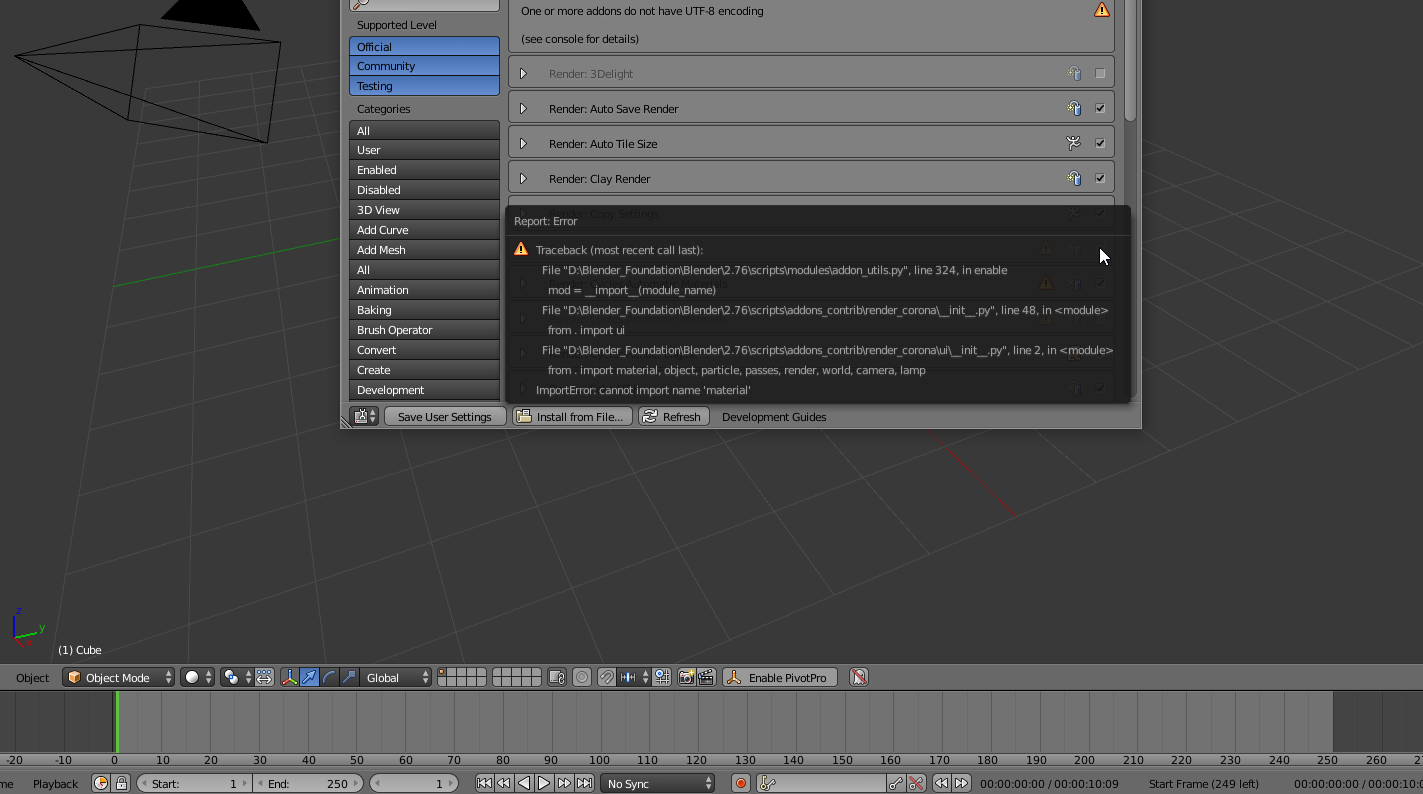Open the Object menu in 3D view header
1423x794 pixels.
click(x=32, y=677)
